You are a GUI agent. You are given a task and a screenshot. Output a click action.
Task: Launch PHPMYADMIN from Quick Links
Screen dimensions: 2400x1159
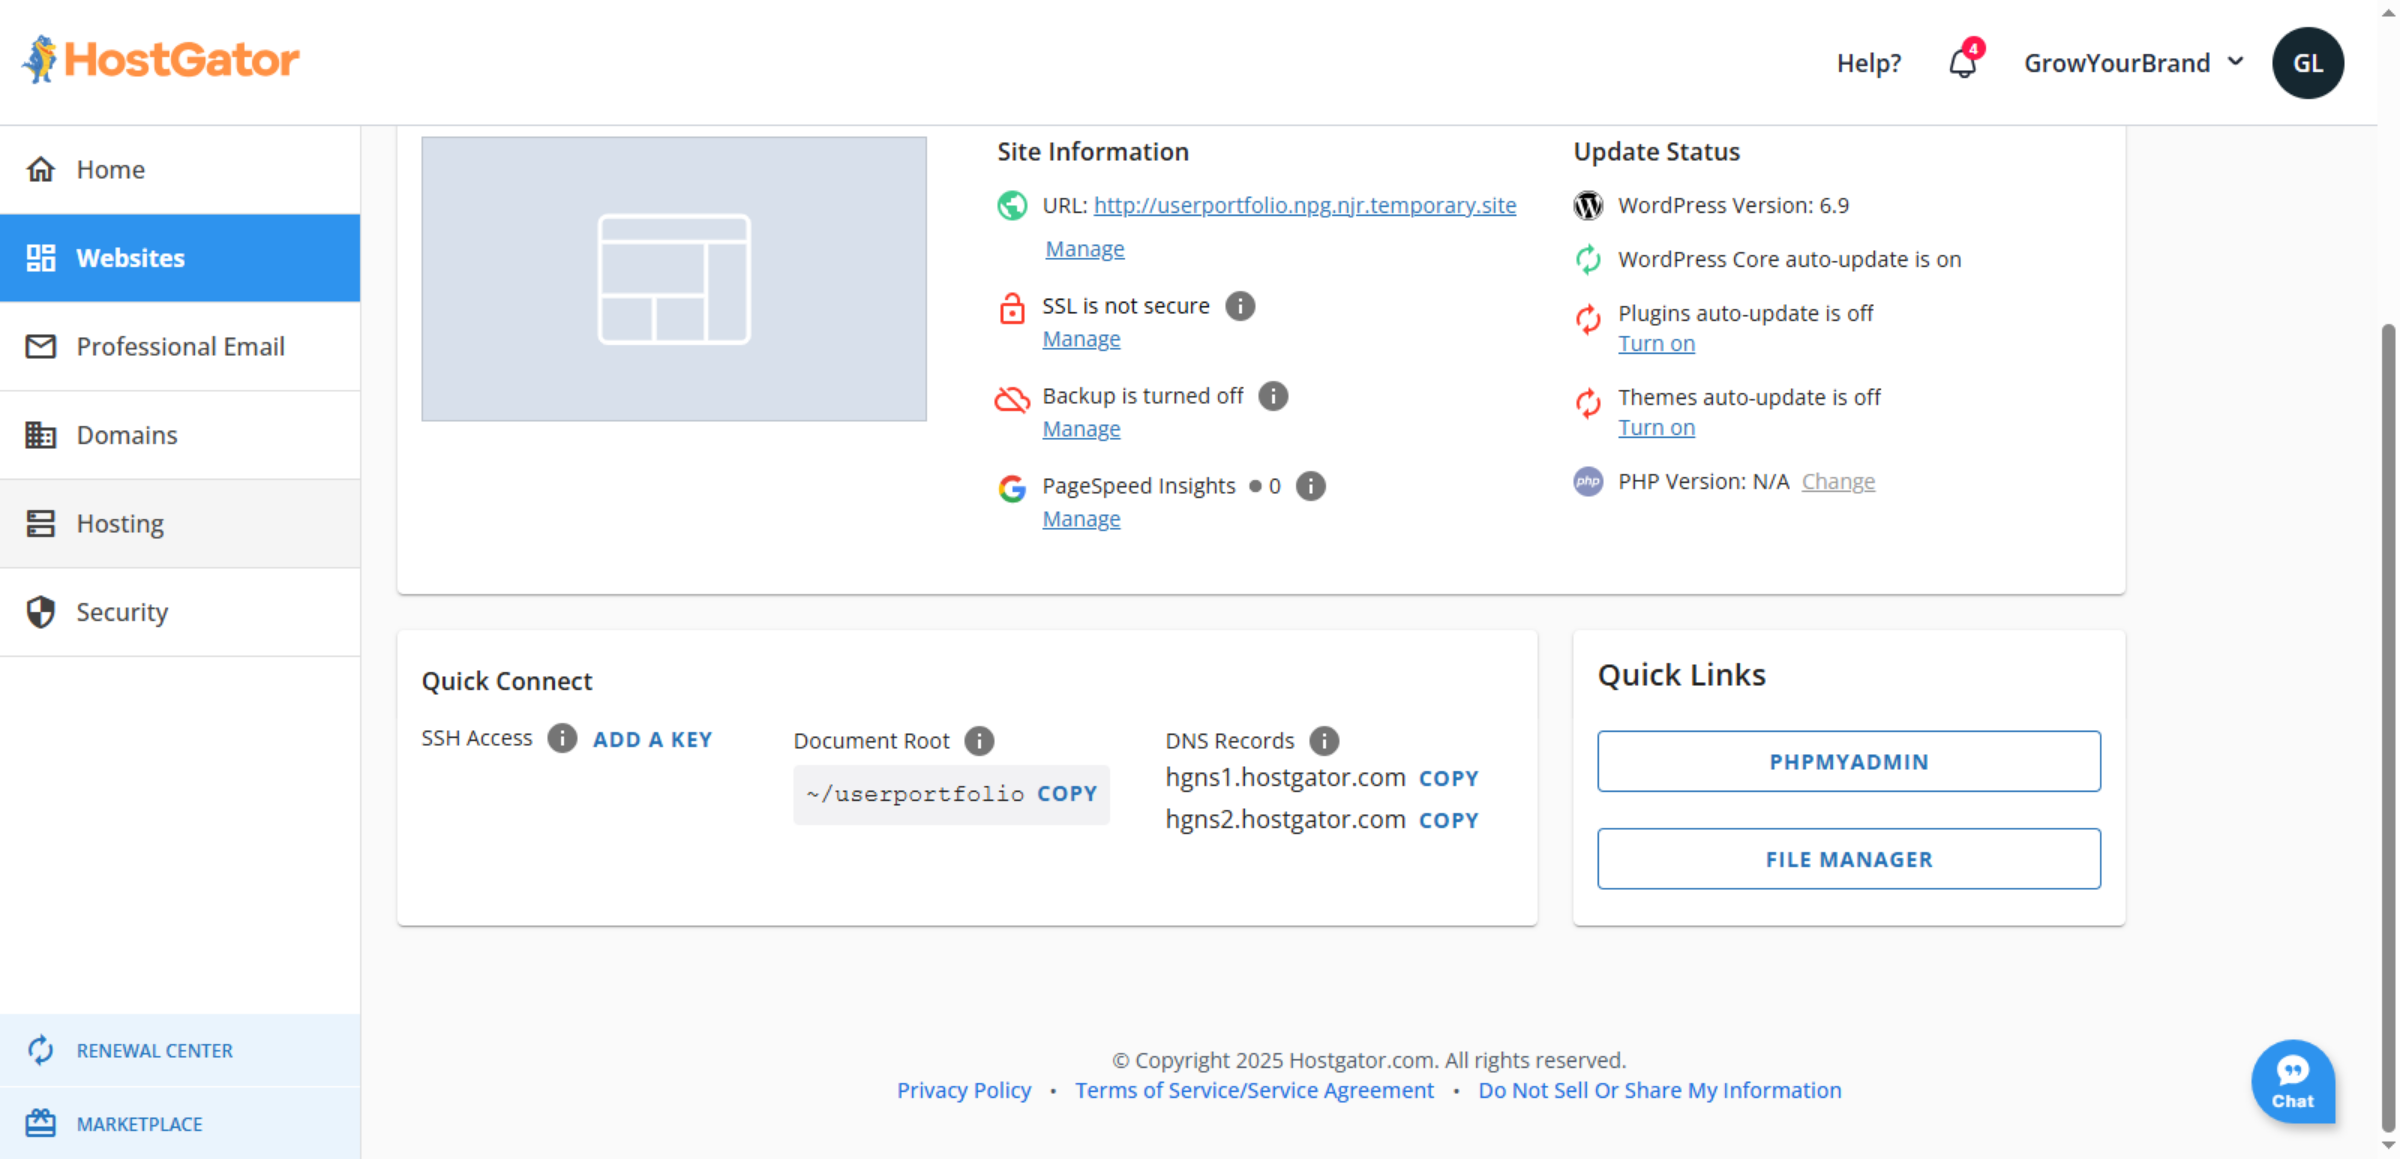[1848, 761]
